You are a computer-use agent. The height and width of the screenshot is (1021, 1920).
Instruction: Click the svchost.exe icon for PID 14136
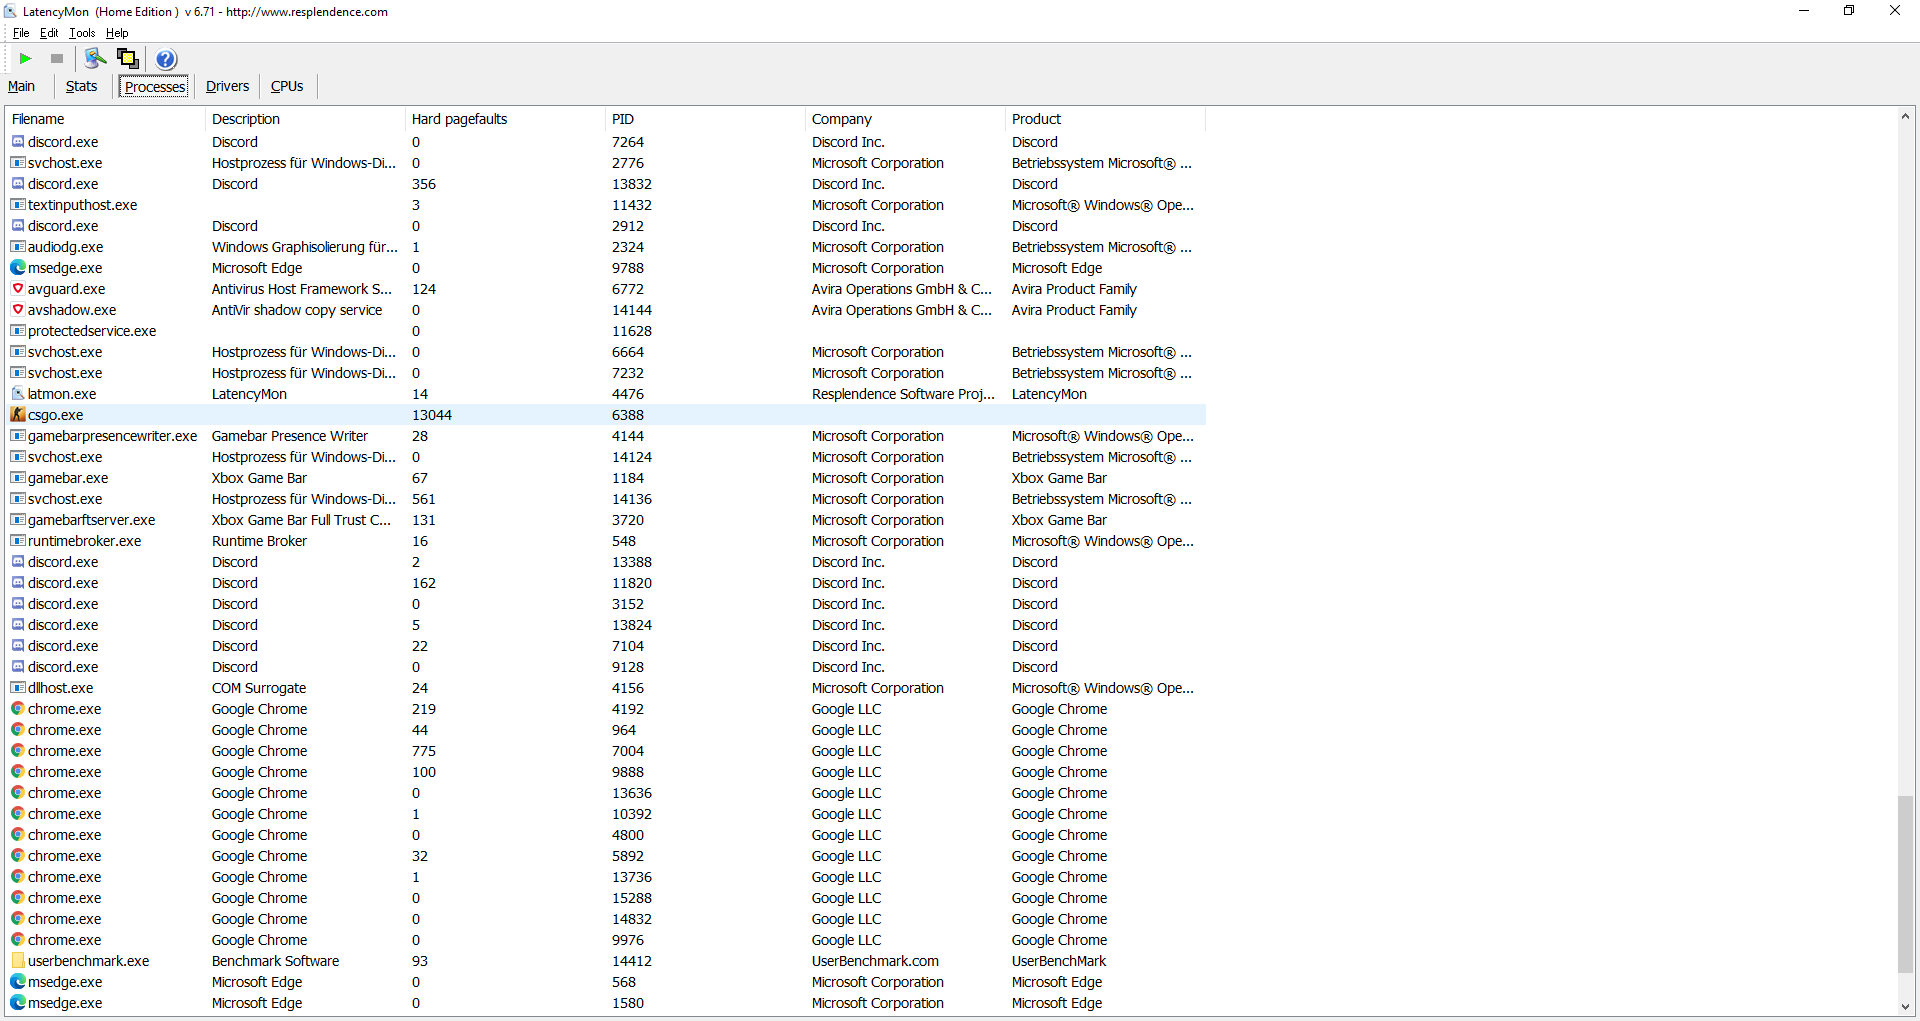click(18, 499)
